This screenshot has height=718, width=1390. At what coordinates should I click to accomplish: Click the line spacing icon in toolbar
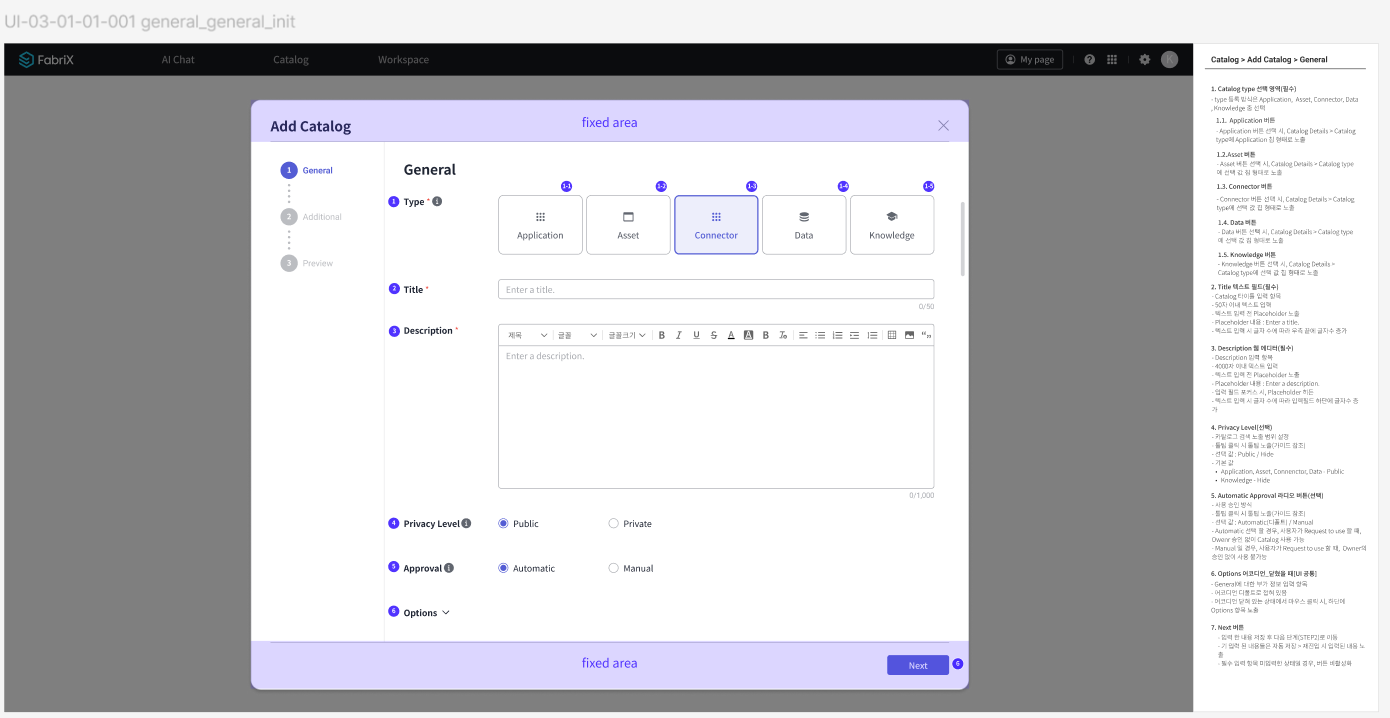click(872, 335)
